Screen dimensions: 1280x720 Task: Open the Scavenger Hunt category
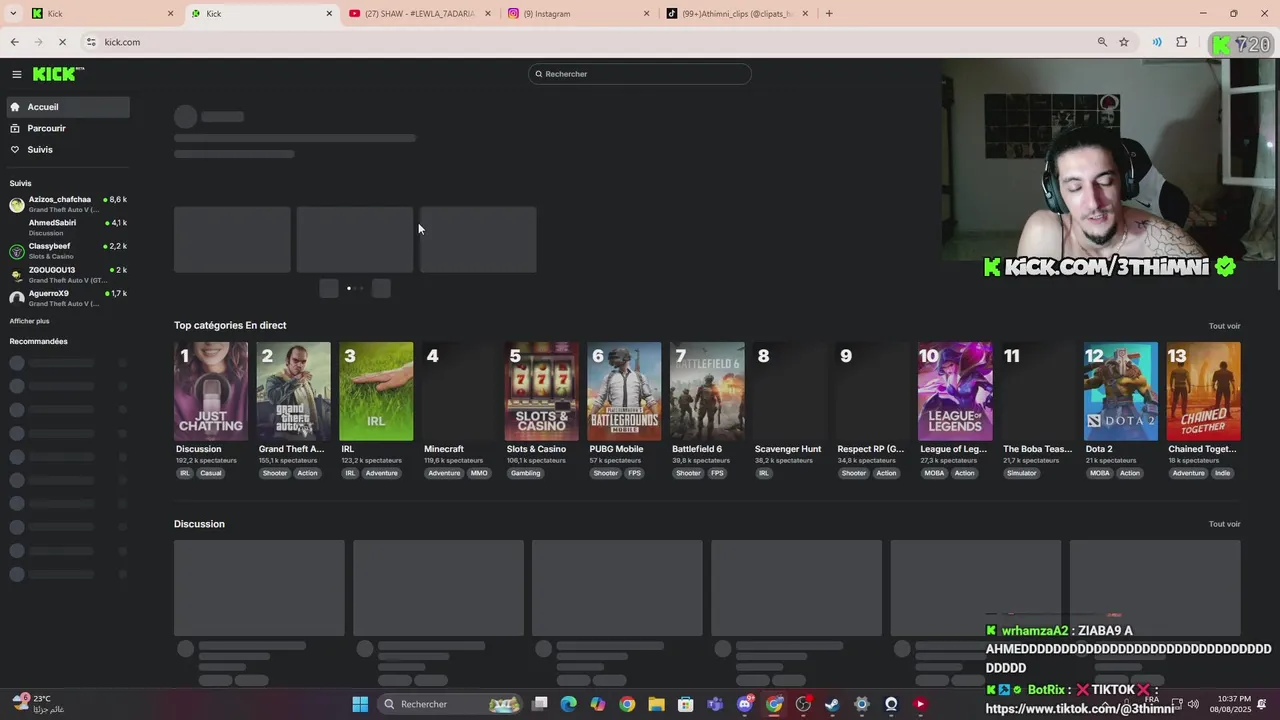[790, 391]
